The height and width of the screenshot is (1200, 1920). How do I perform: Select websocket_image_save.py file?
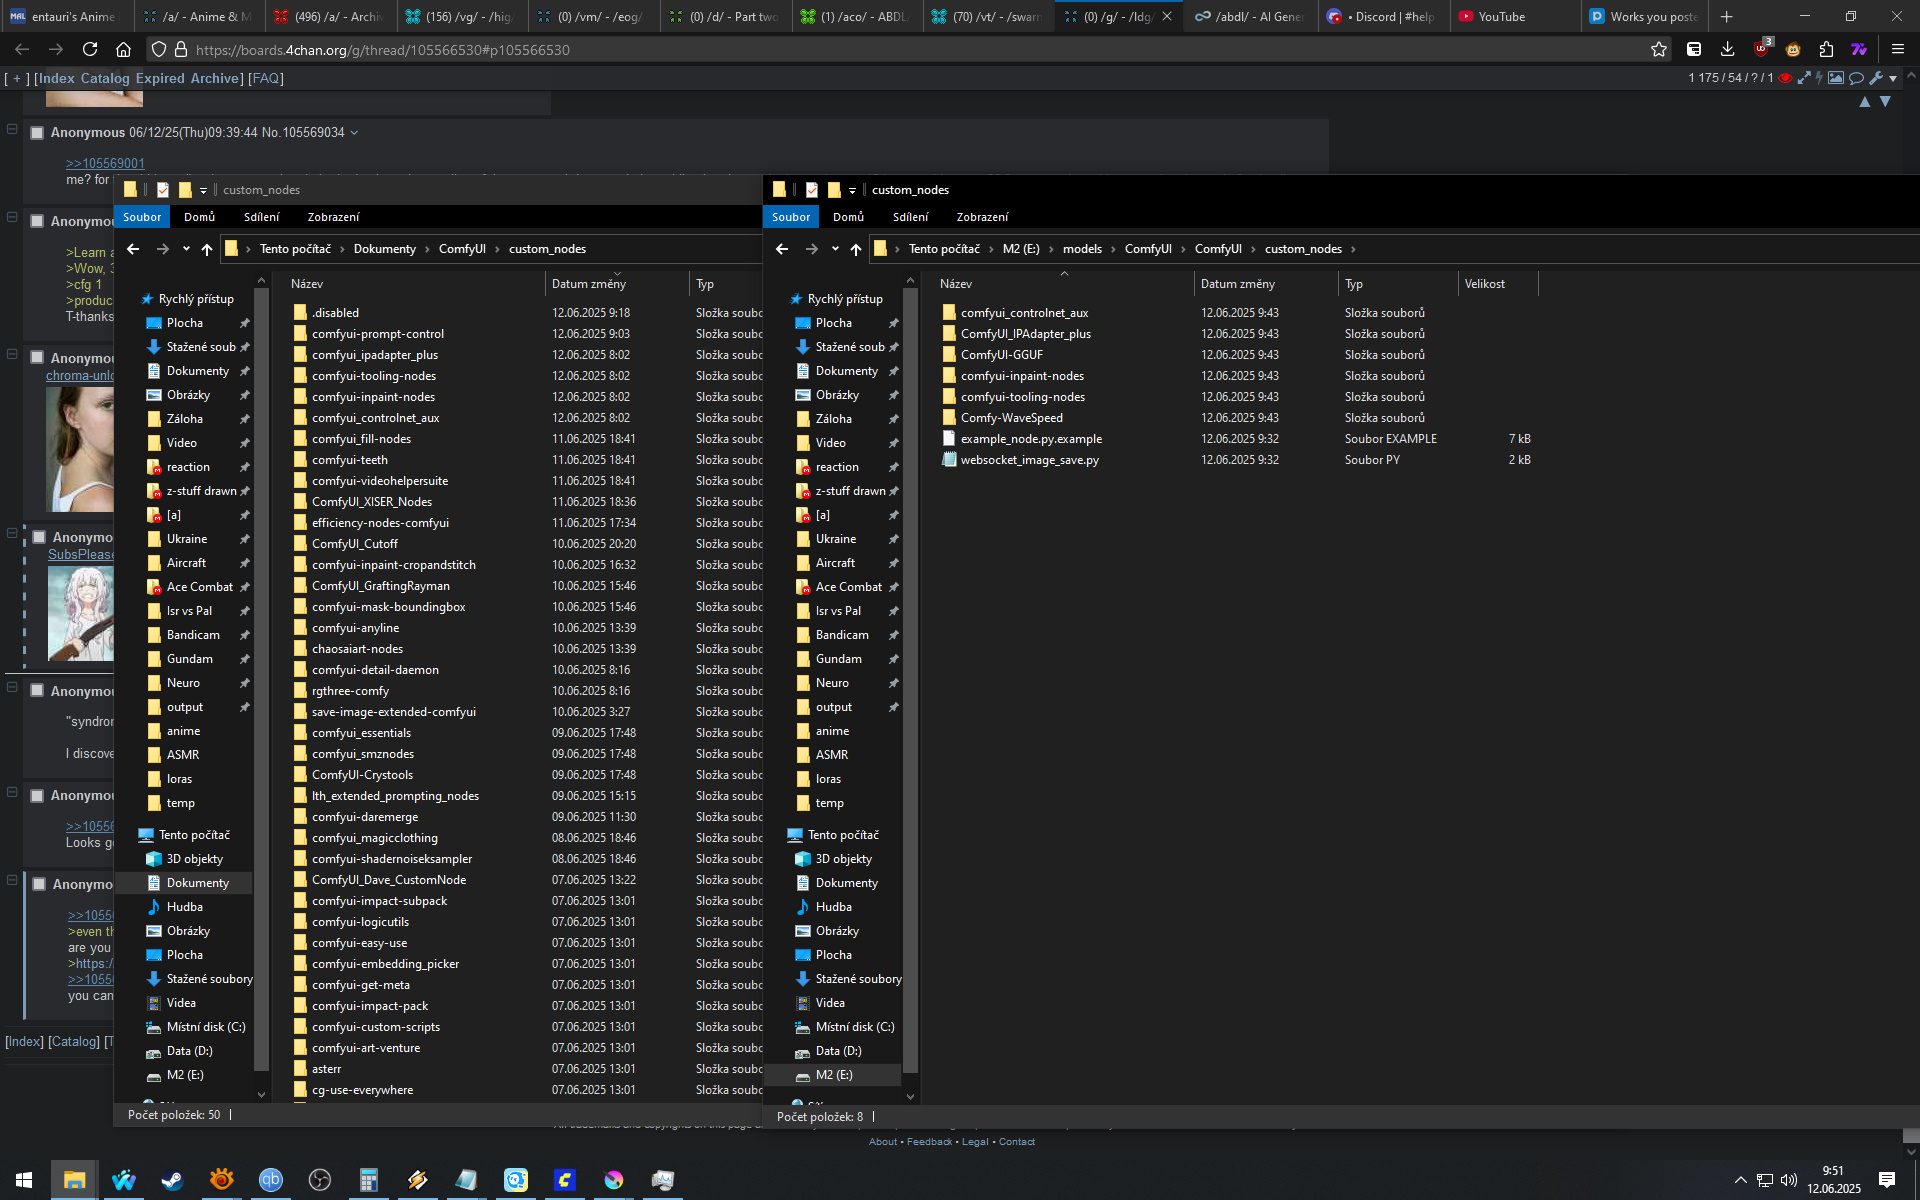[1029, 460]
